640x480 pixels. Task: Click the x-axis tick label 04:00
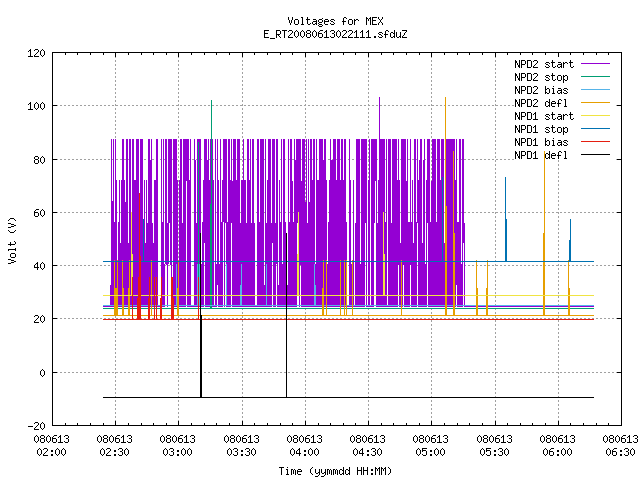tap(304, 452)
